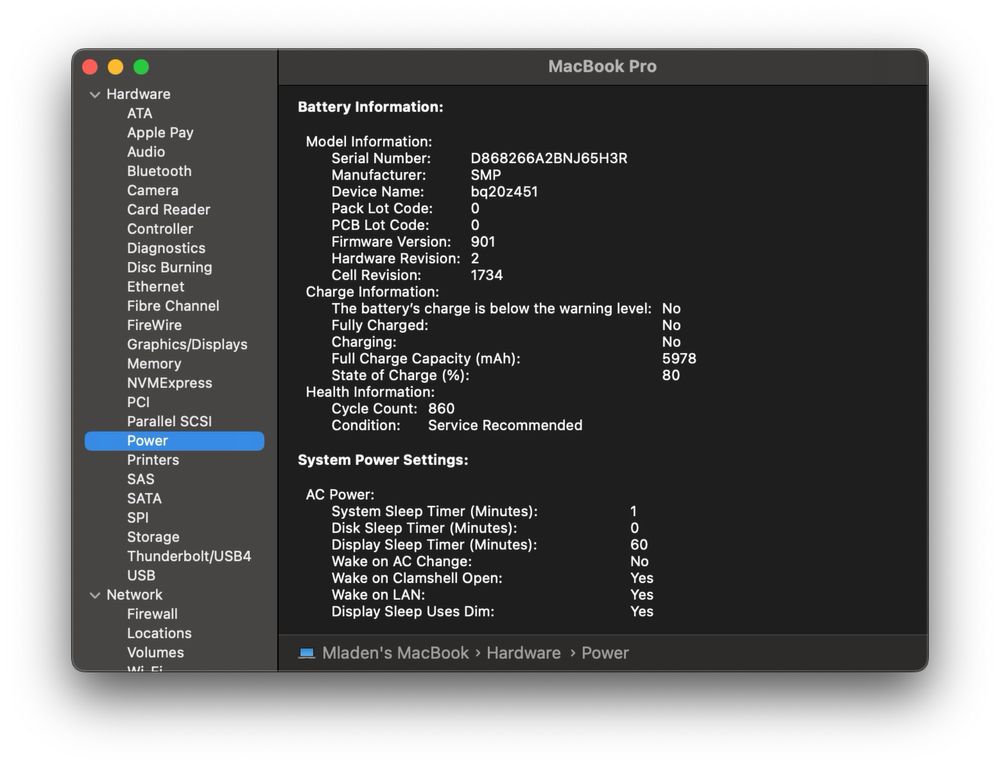Select NVMExpress in the sidebar
Image resolution: width=1000 pixels, height=767 pixels.
[170, 383]
